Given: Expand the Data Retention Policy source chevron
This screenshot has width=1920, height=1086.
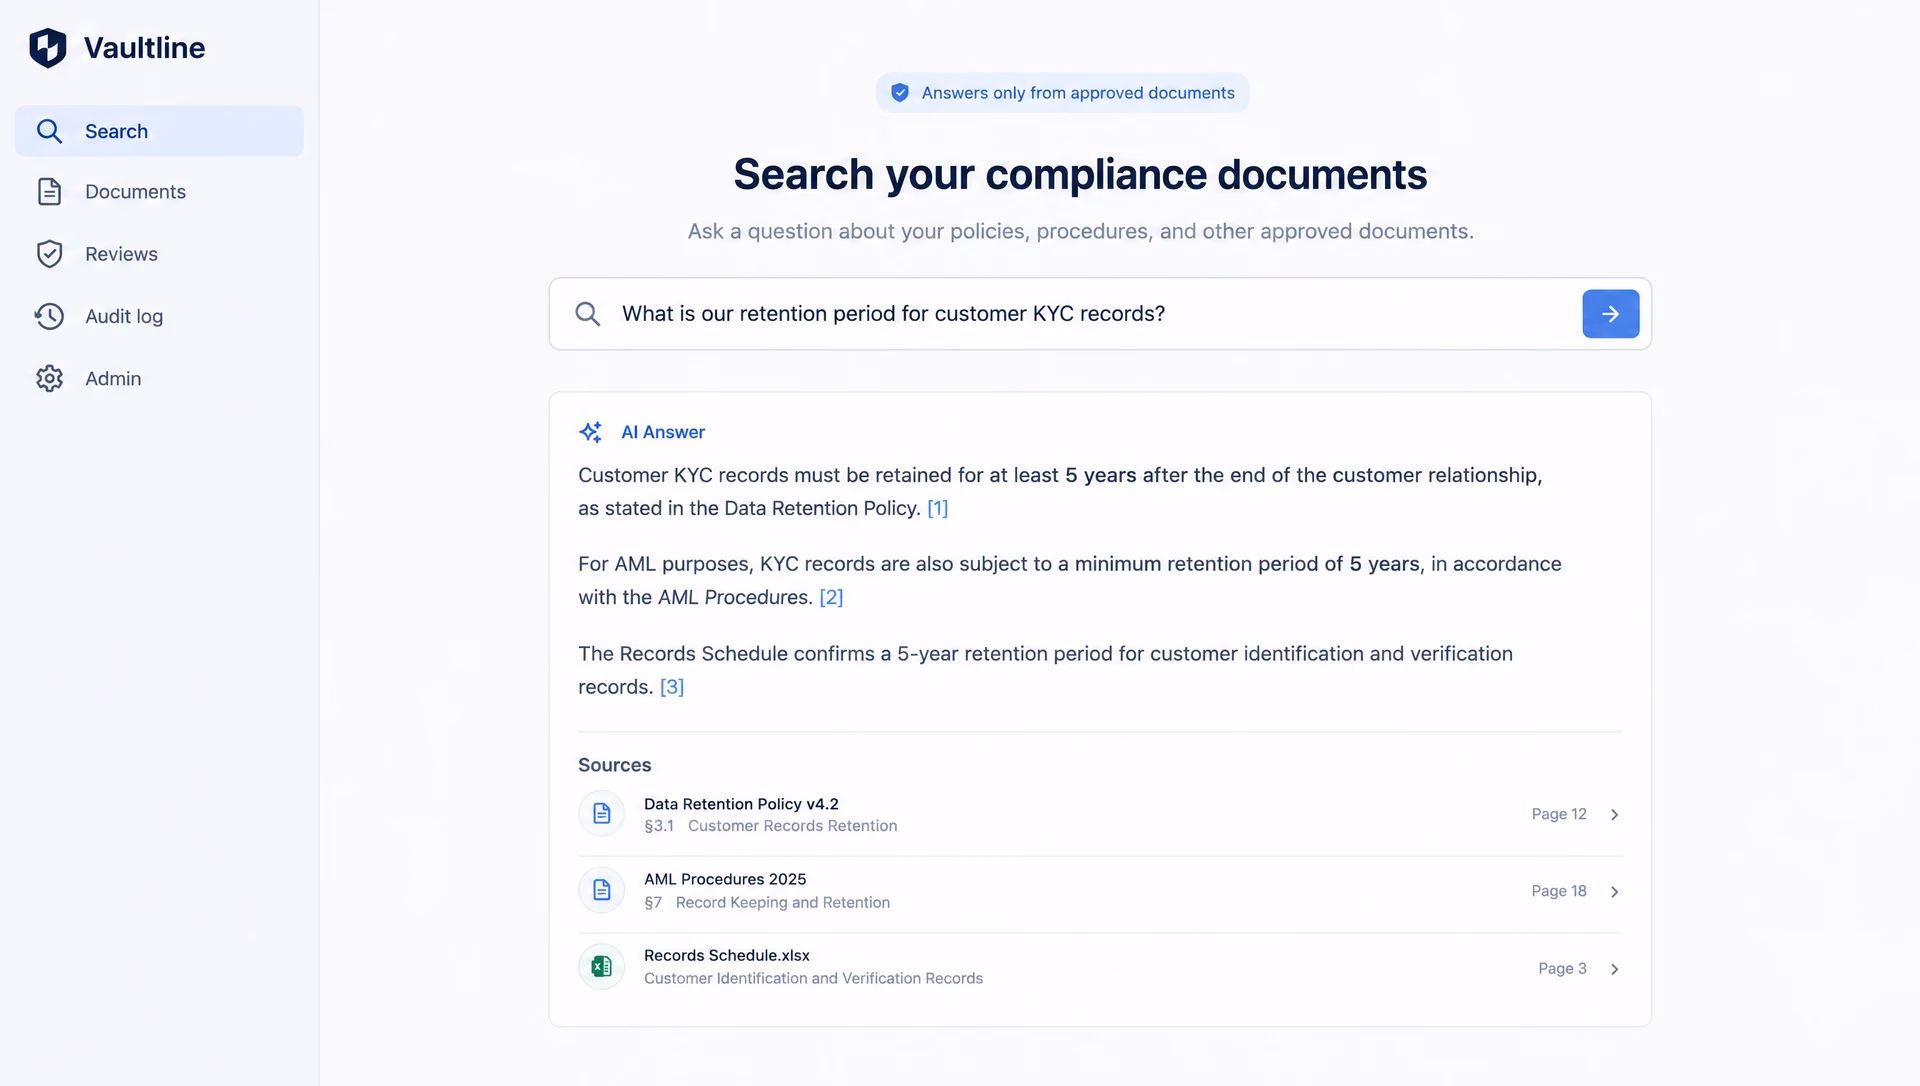Looking at the screenshot, I should [x=1614, y=815].
